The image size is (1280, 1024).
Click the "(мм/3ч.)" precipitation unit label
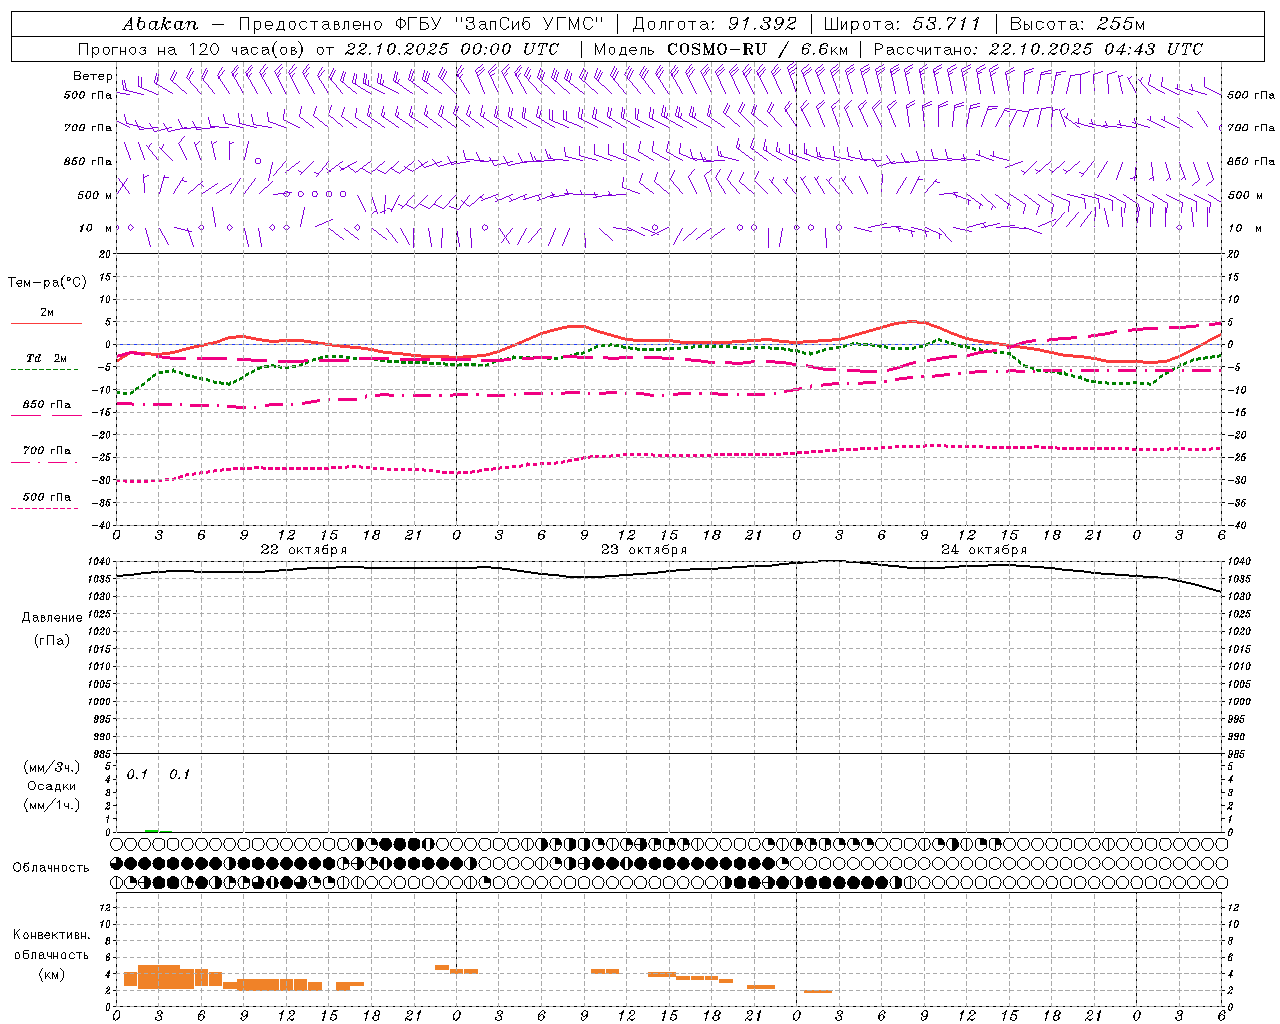click(52, 767)
